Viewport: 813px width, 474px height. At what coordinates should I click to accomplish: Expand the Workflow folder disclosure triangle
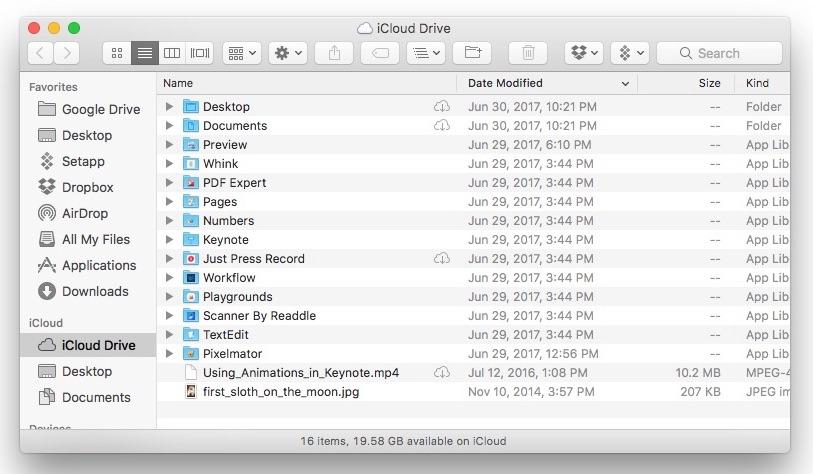169,277
